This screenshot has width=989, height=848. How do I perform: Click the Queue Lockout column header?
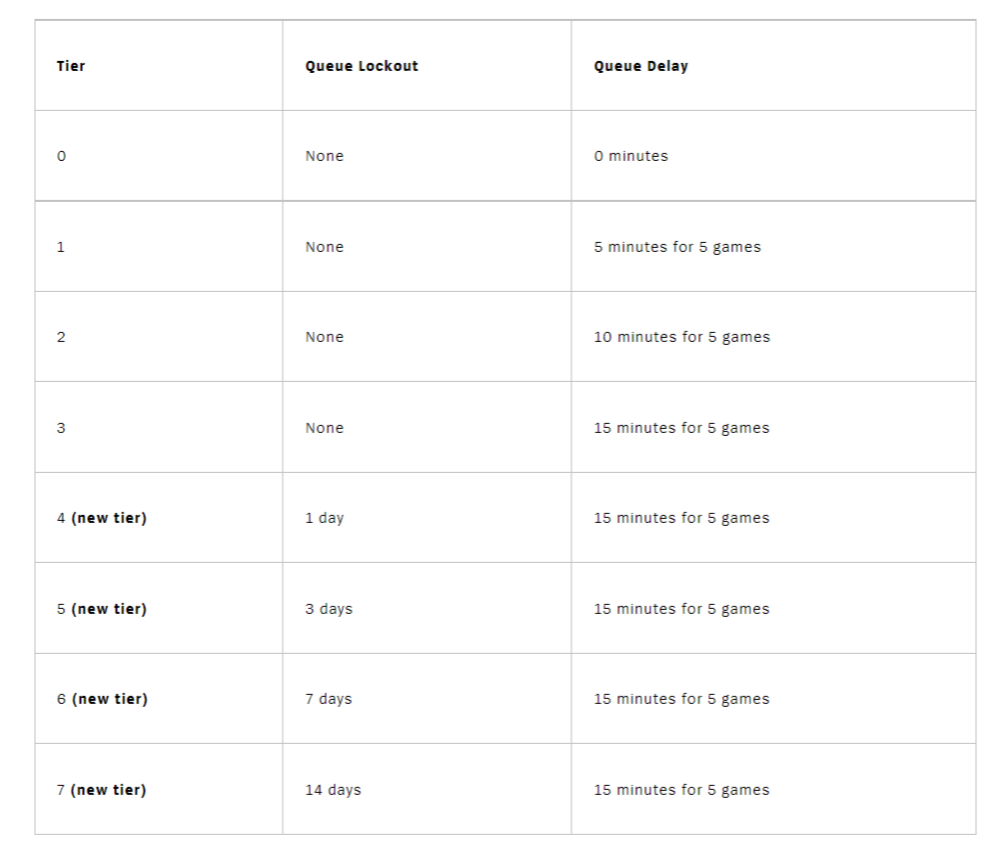427,66
